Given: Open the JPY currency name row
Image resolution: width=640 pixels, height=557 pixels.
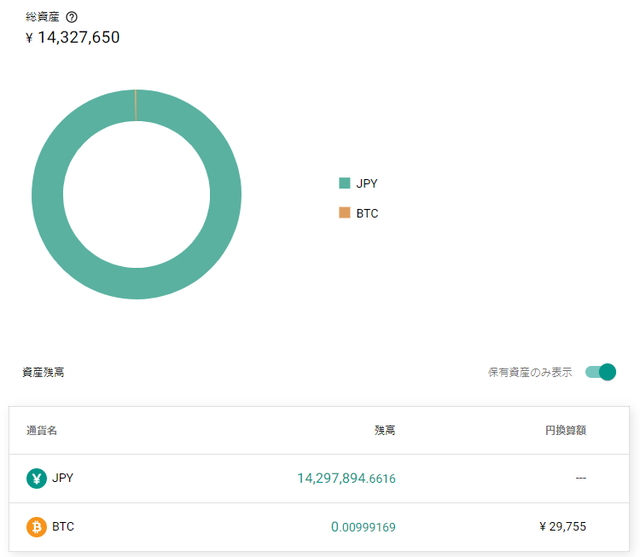Looking at the screenshot, I should pyautogui.click(x=319, y=478).
